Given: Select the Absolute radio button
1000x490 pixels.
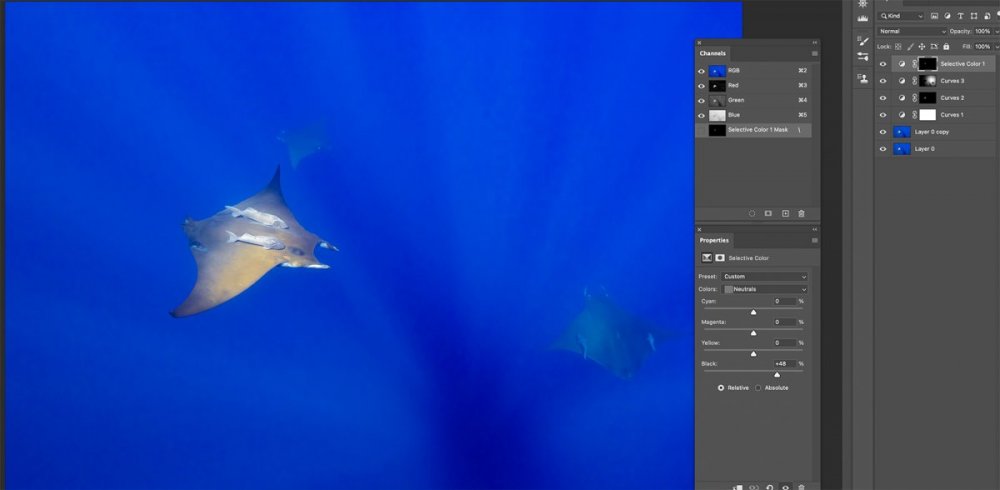Looking at the screenshot, I should pos(758,388).
